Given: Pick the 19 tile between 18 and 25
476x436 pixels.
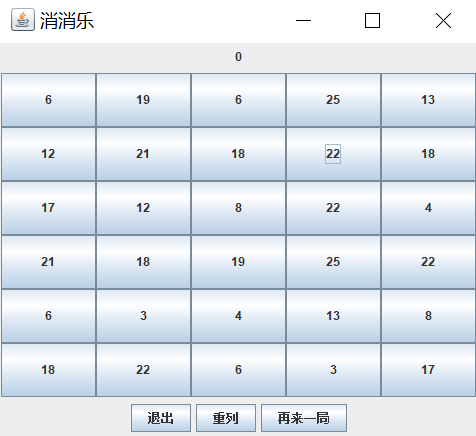Looking at the screenshot, I should 238,262.
